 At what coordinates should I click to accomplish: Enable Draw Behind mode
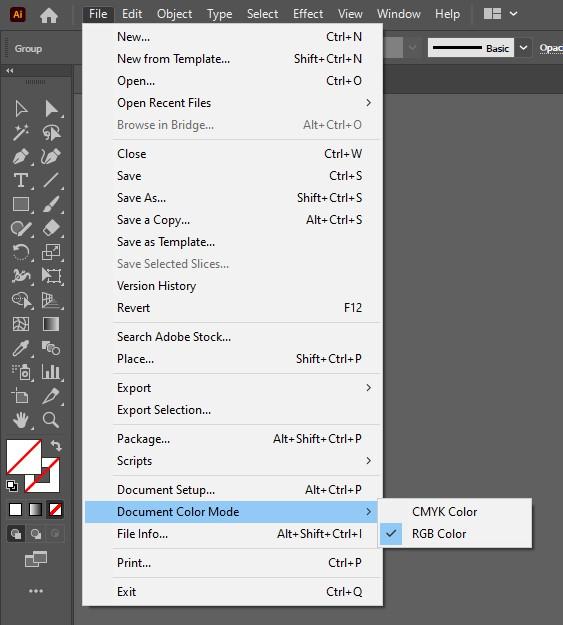coord(36,534)
